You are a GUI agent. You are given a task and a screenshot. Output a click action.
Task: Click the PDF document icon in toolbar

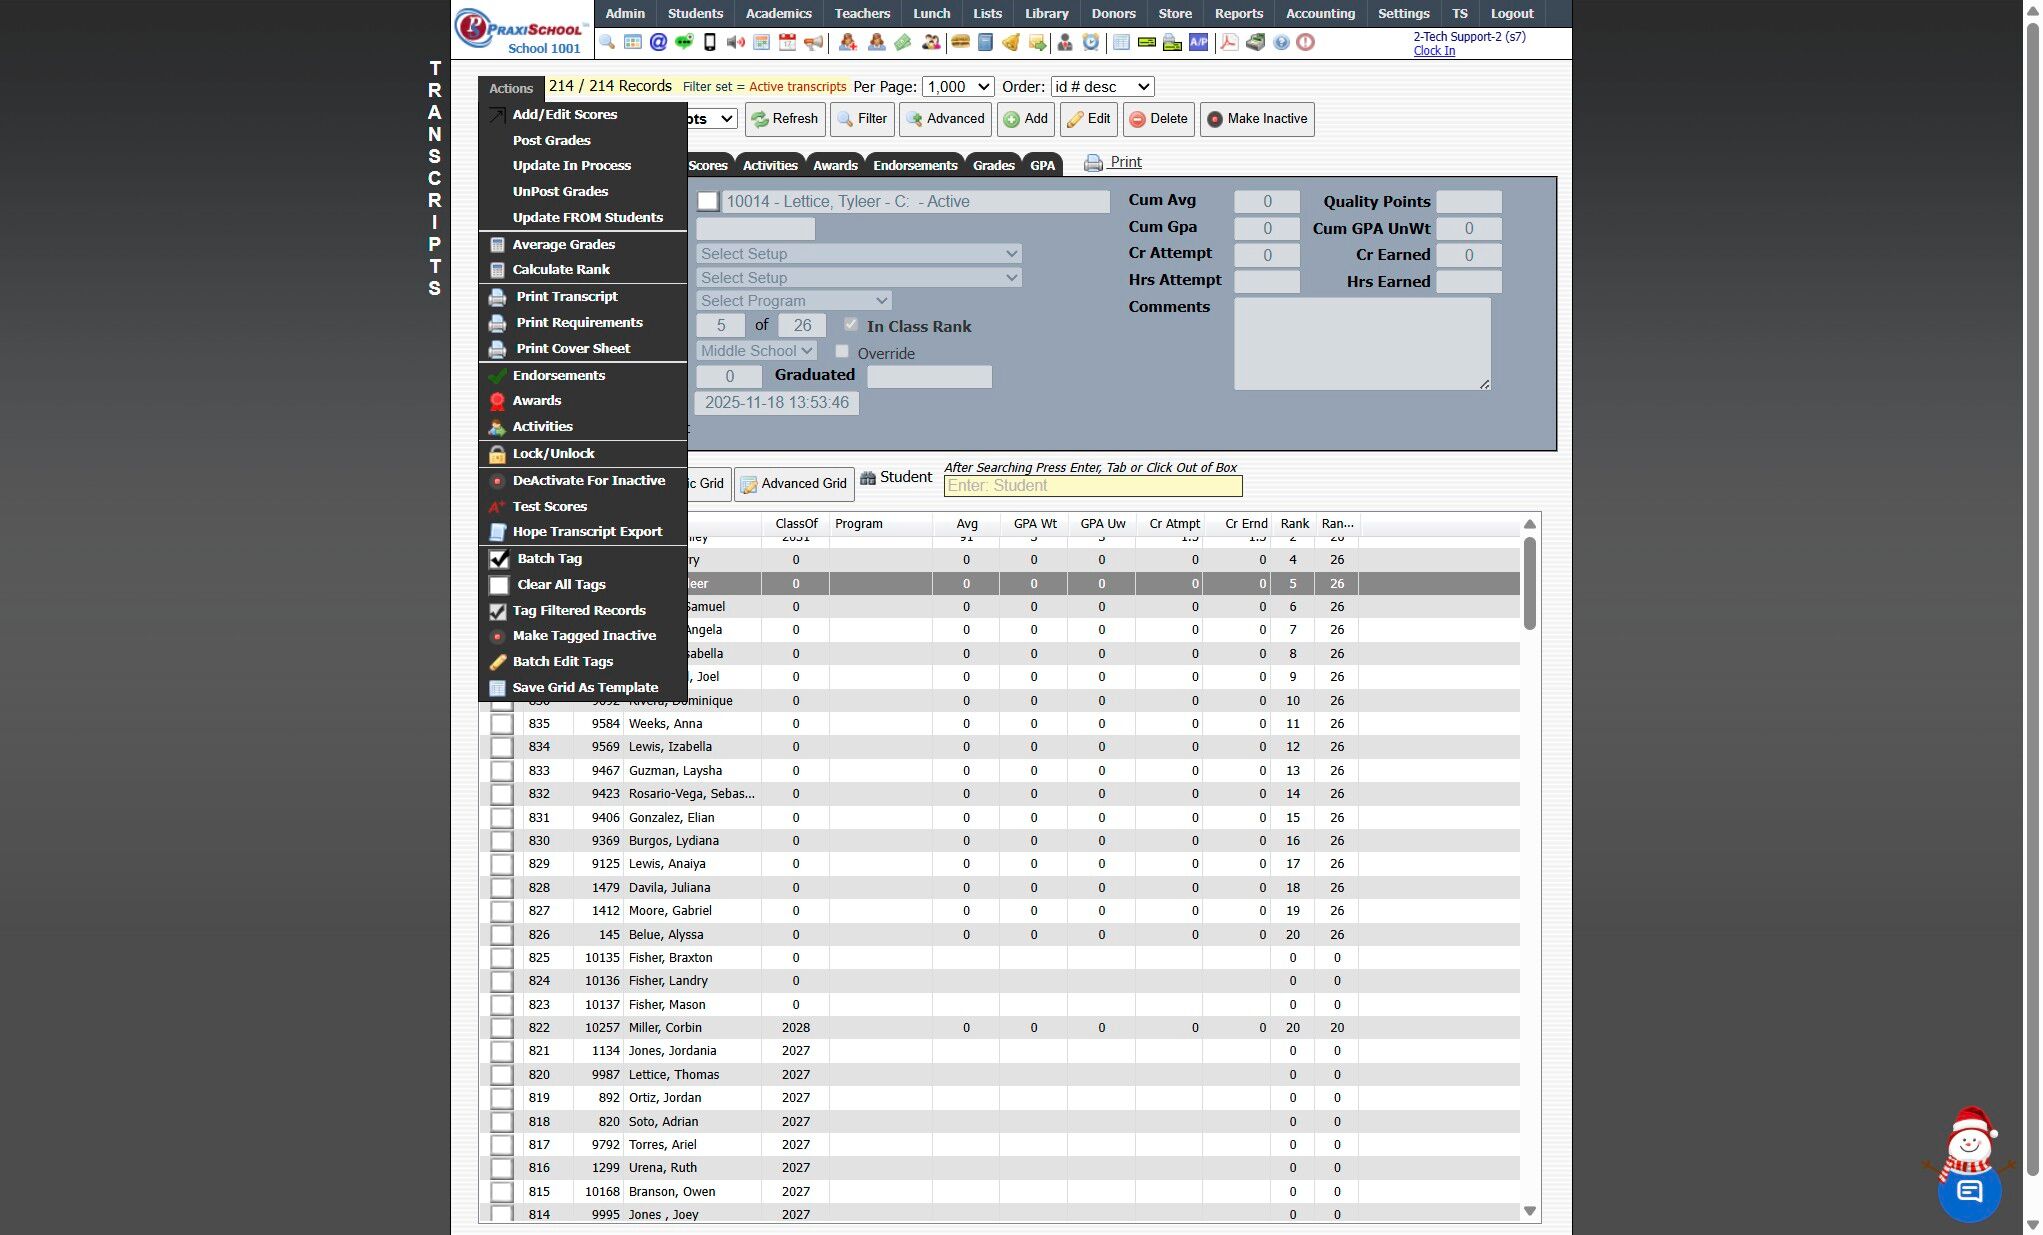point(1229,42)
